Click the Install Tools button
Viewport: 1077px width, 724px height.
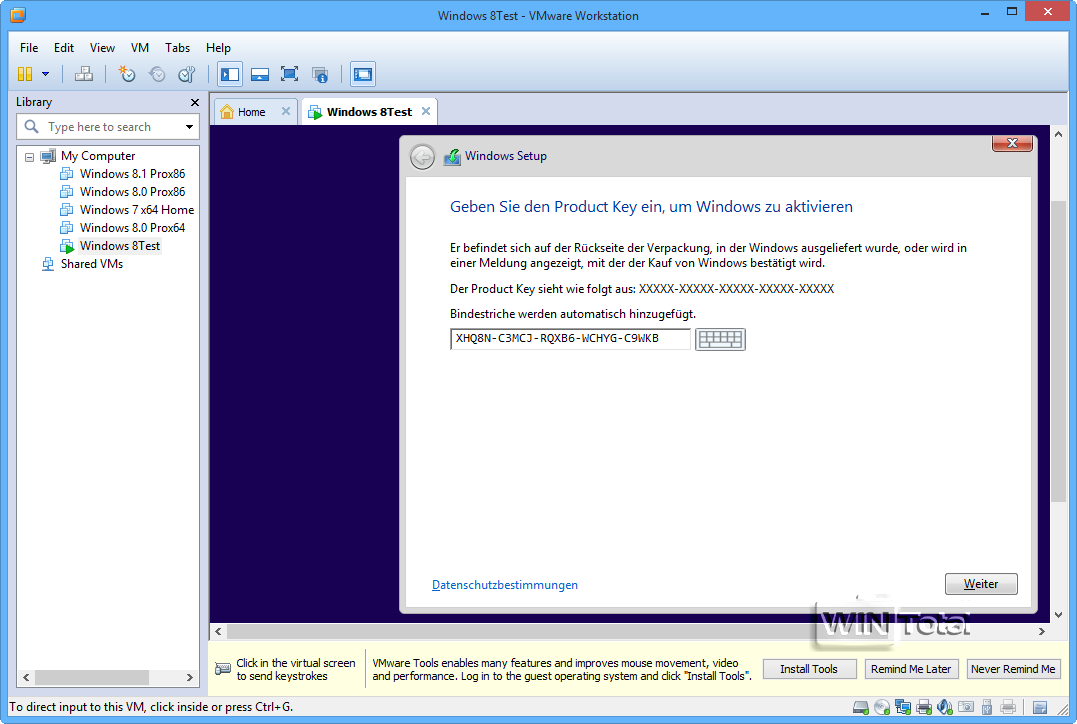(809, 669)
